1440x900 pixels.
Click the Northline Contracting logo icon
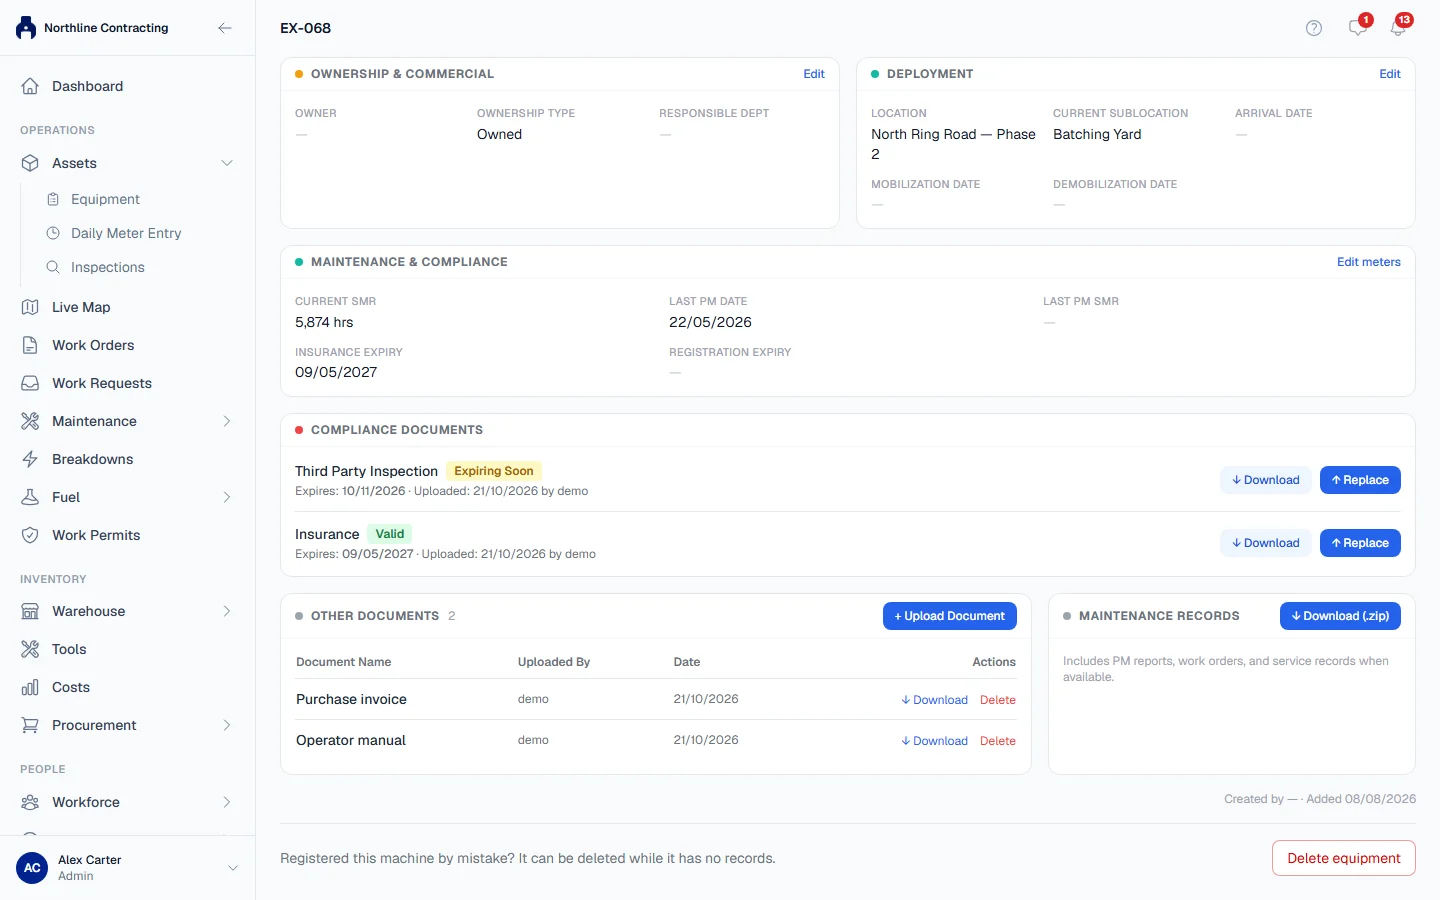[x=26, y=28]
